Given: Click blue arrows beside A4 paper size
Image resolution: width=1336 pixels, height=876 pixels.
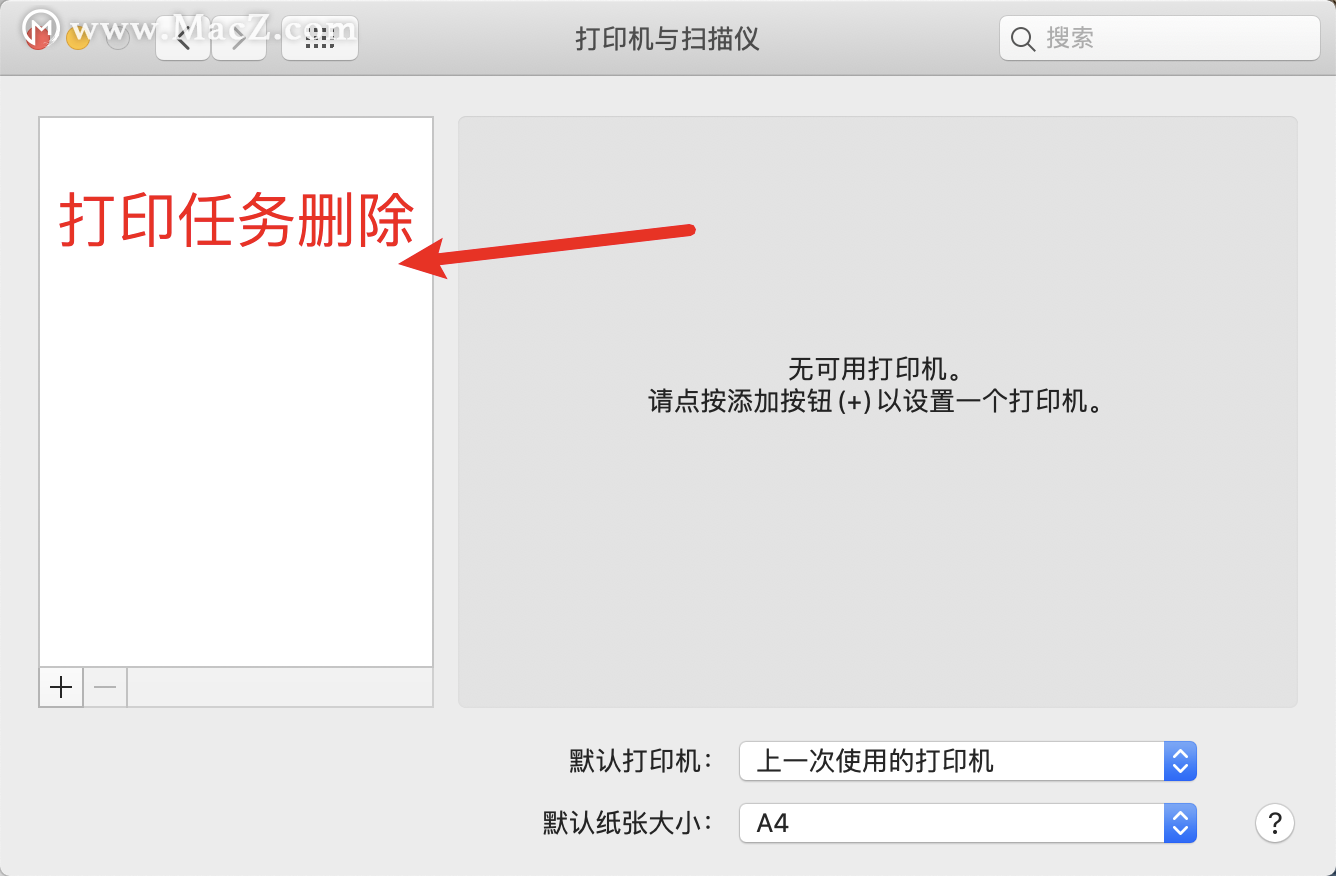Looking at the screenshot, I should (1180, 823).
